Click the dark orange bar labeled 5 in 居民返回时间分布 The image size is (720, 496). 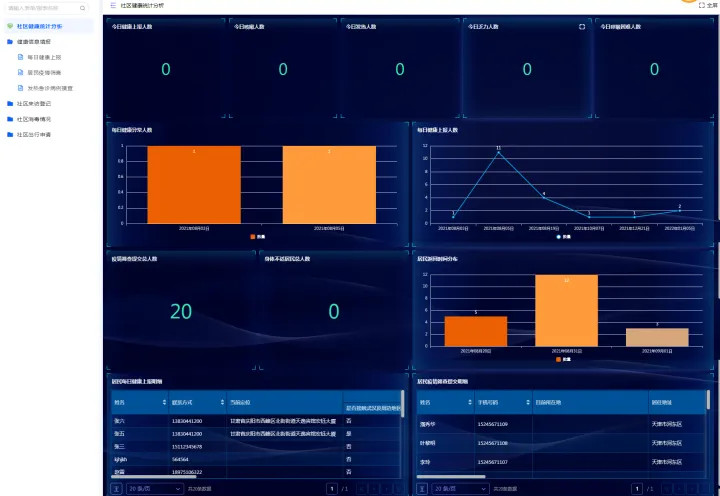coord(476,331)
